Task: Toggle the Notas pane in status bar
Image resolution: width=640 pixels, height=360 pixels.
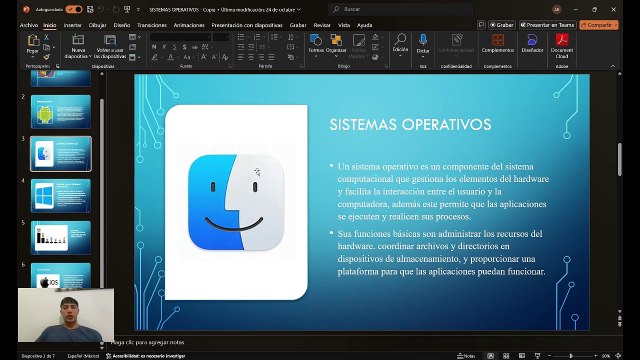Action: (x=466, y=356)
